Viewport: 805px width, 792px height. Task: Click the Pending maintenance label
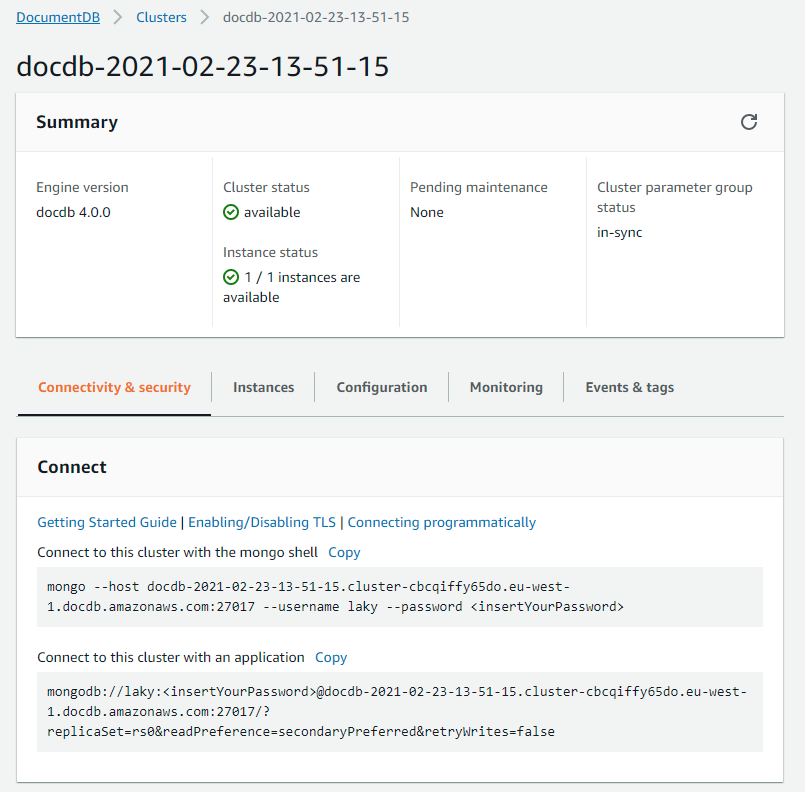pyautogui.click(x=478, y=187)
